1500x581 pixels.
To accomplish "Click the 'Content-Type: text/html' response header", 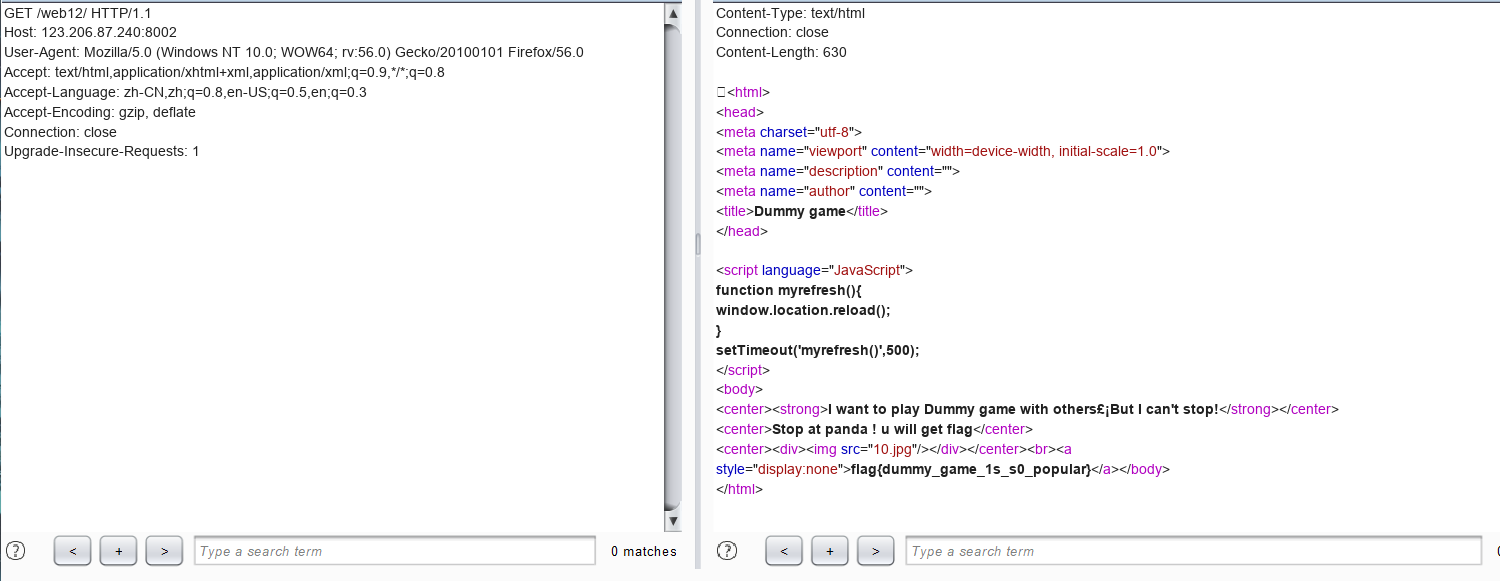I will pyautogui.click(x=790, y=13).
